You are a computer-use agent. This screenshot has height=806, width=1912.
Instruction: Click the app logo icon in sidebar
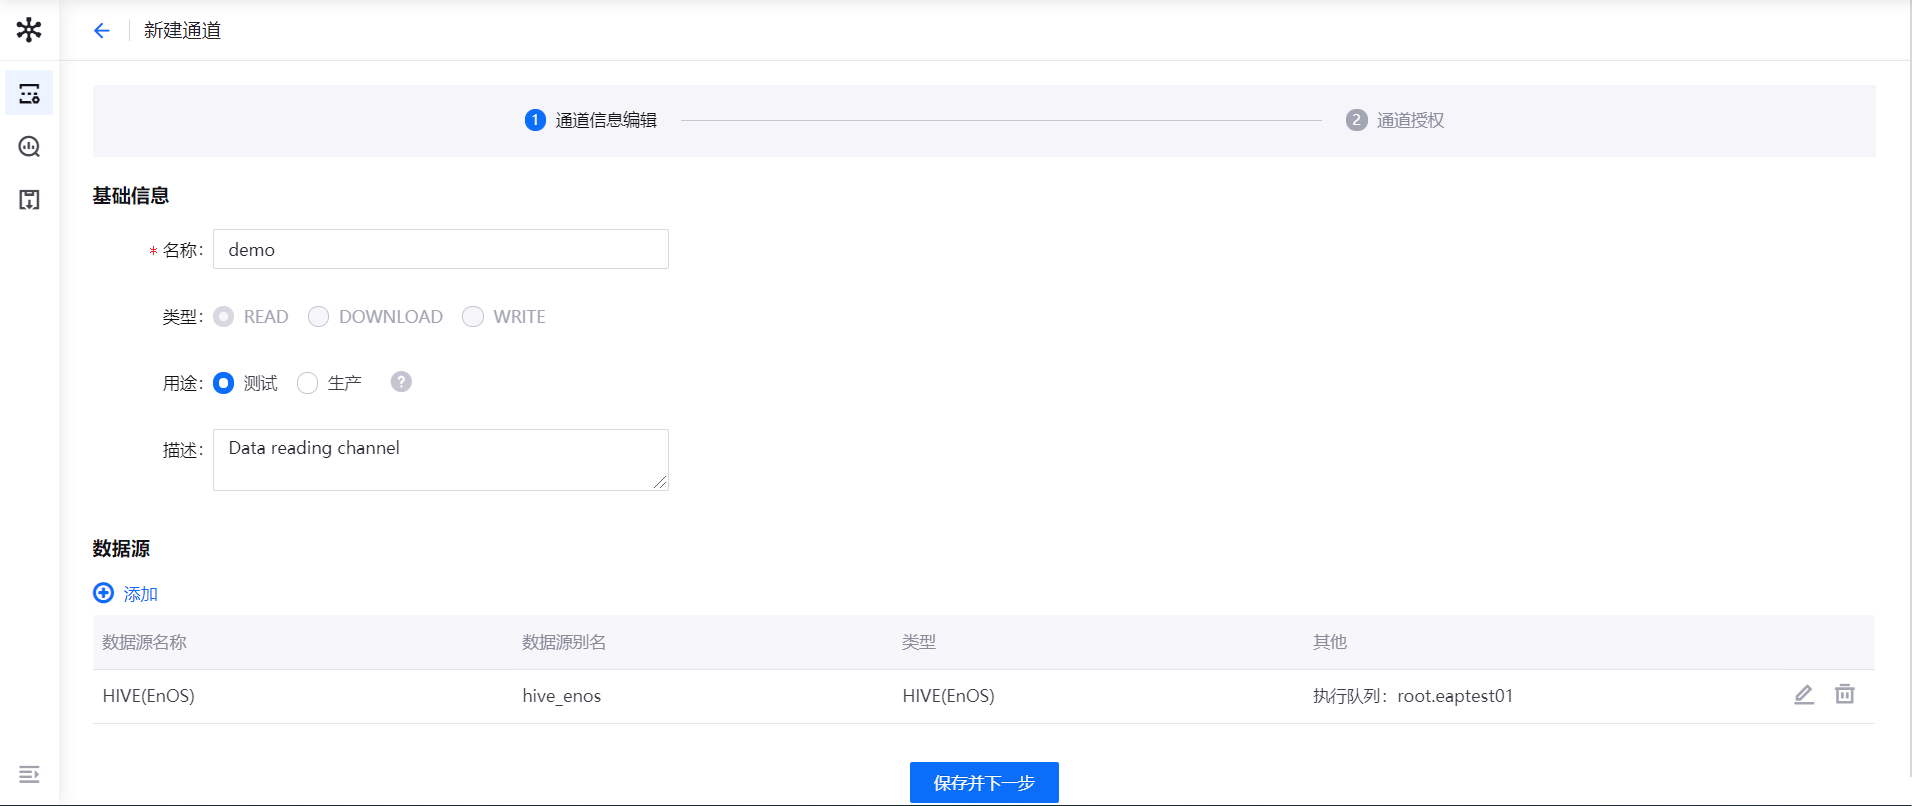(29, 30)
